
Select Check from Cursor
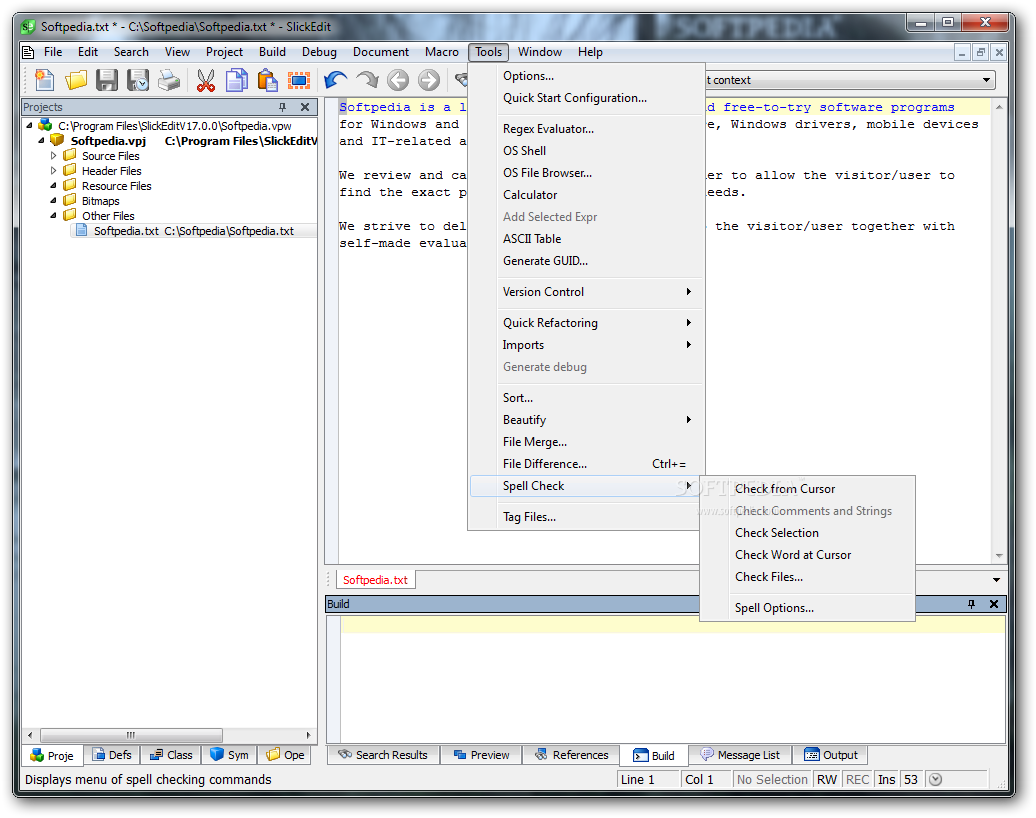pyautogui.click(x=807, y=489)
